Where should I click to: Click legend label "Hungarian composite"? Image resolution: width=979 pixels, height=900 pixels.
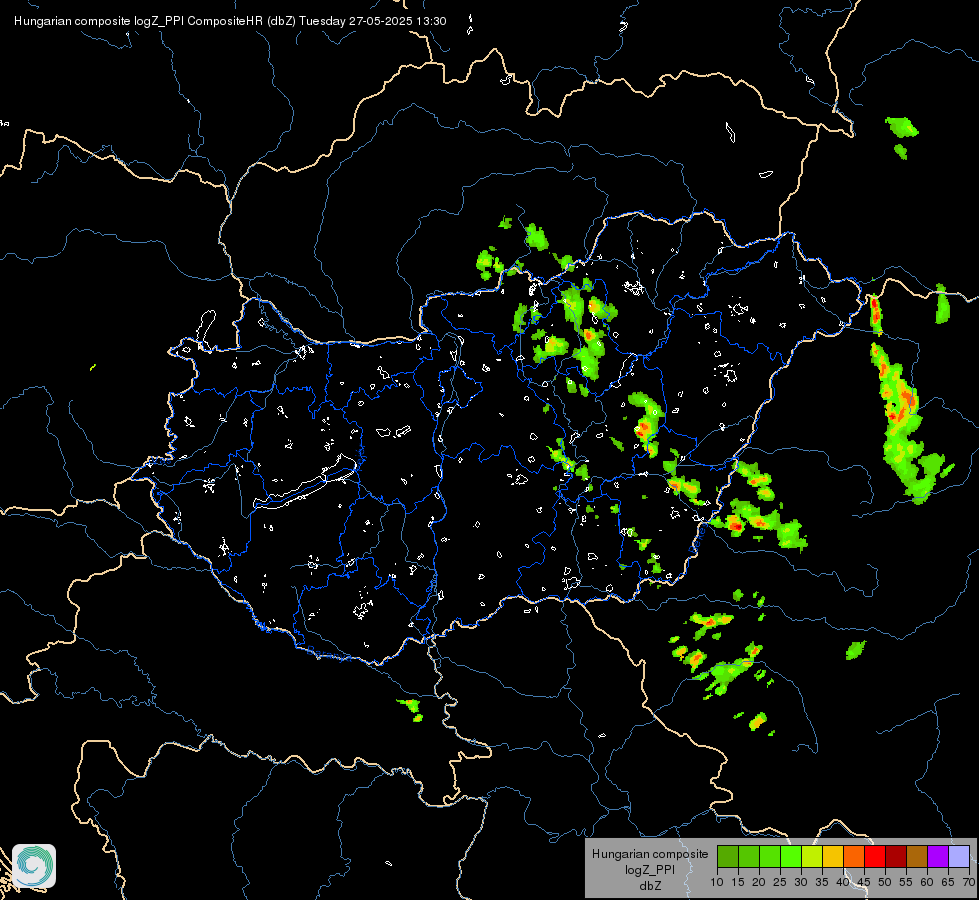point(650,854)
